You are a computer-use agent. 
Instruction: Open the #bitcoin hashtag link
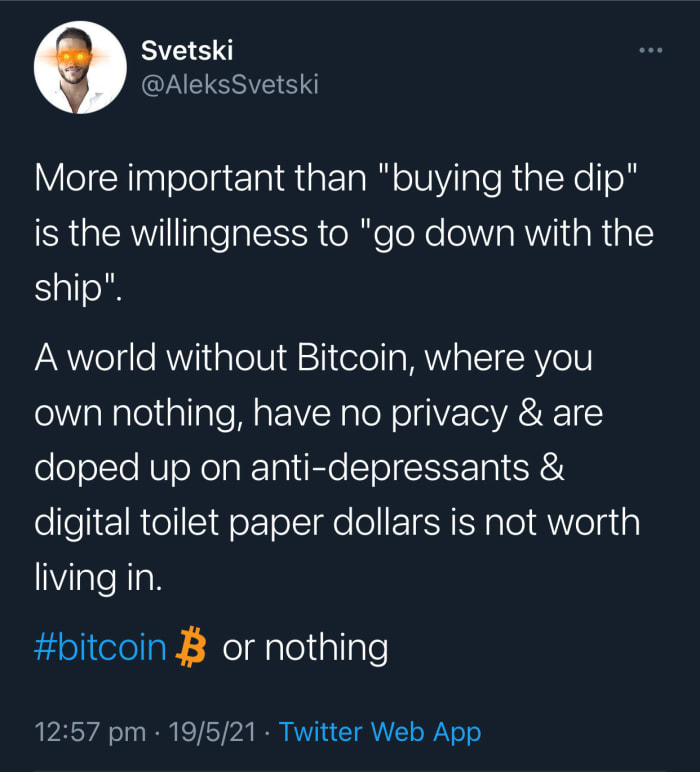[x=100, y=647]
